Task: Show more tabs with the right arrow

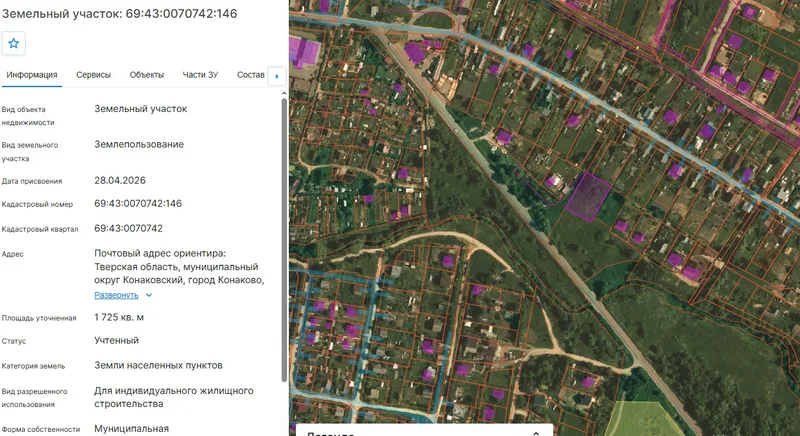Action: (x=277, y=76)
